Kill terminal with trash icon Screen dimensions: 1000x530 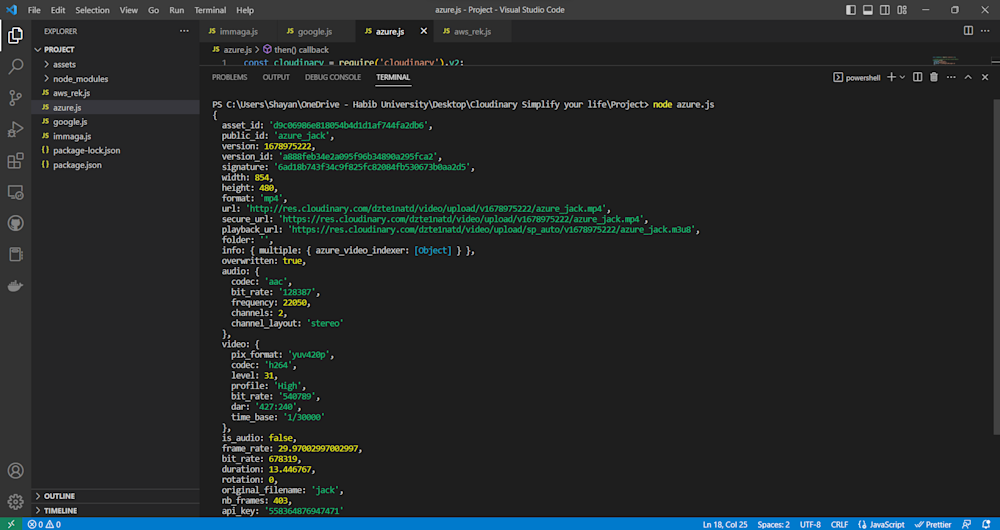point(934,77)
